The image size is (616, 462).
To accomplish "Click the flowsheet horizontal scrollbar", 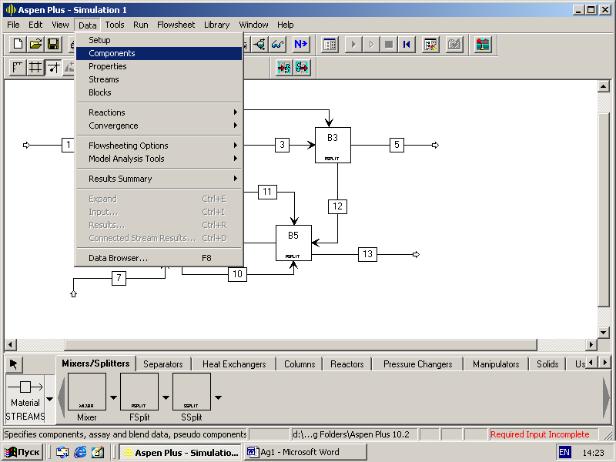I will coord(300,345).
